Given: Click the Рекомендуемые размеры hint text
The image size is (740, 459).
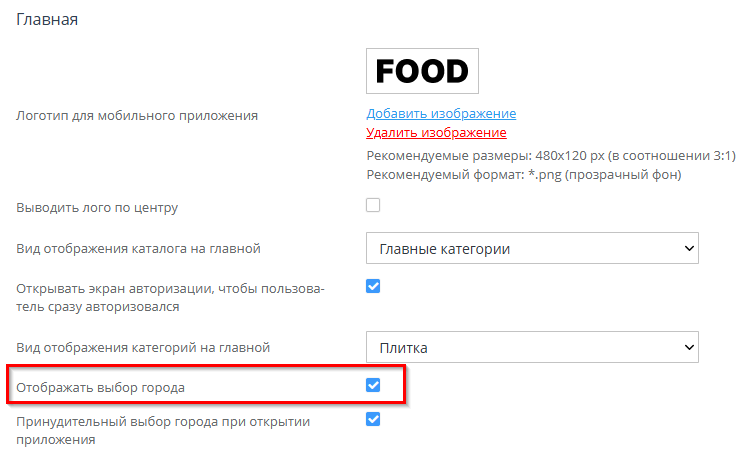Looking at the screenshot, I should click(x=551, y=156).
